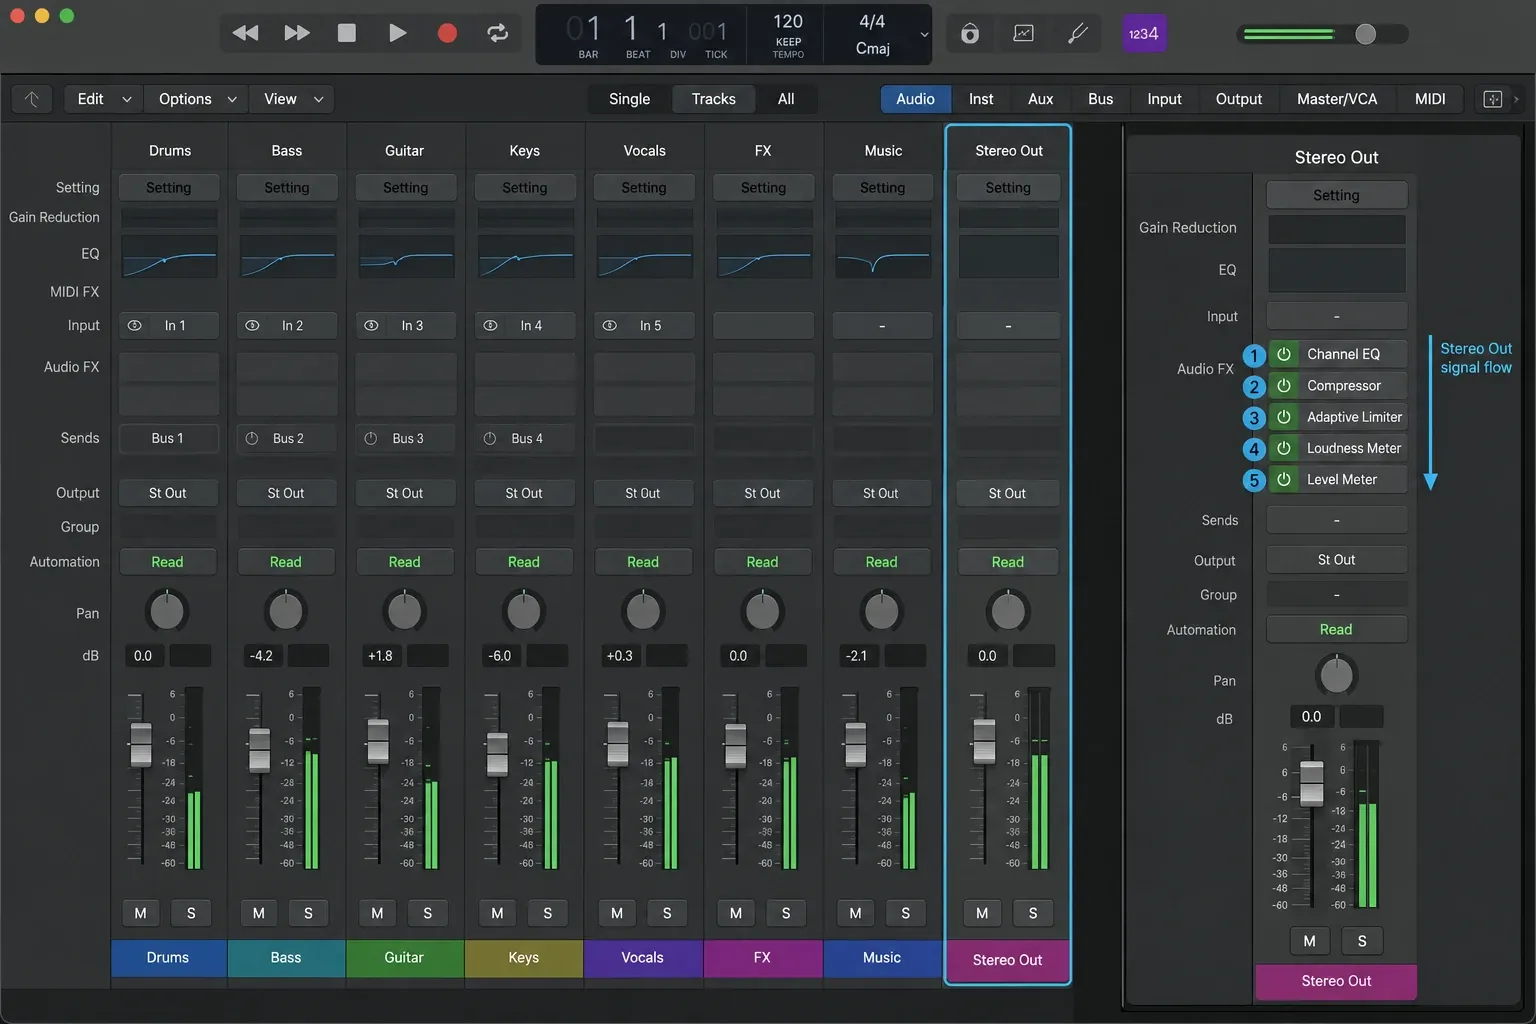Toggle the Bus channel filter button
The width and height of the screenshot is (1536, 1024).
pyautogui.click(x=1101, y=99)
